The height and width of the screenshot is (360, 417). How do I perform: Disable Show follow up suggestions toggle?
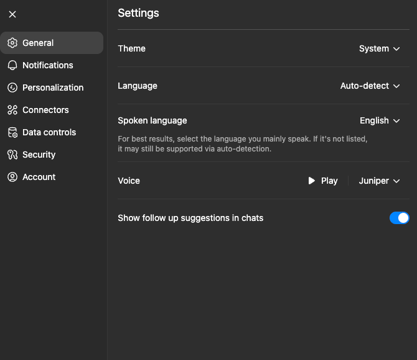point(399,218)
